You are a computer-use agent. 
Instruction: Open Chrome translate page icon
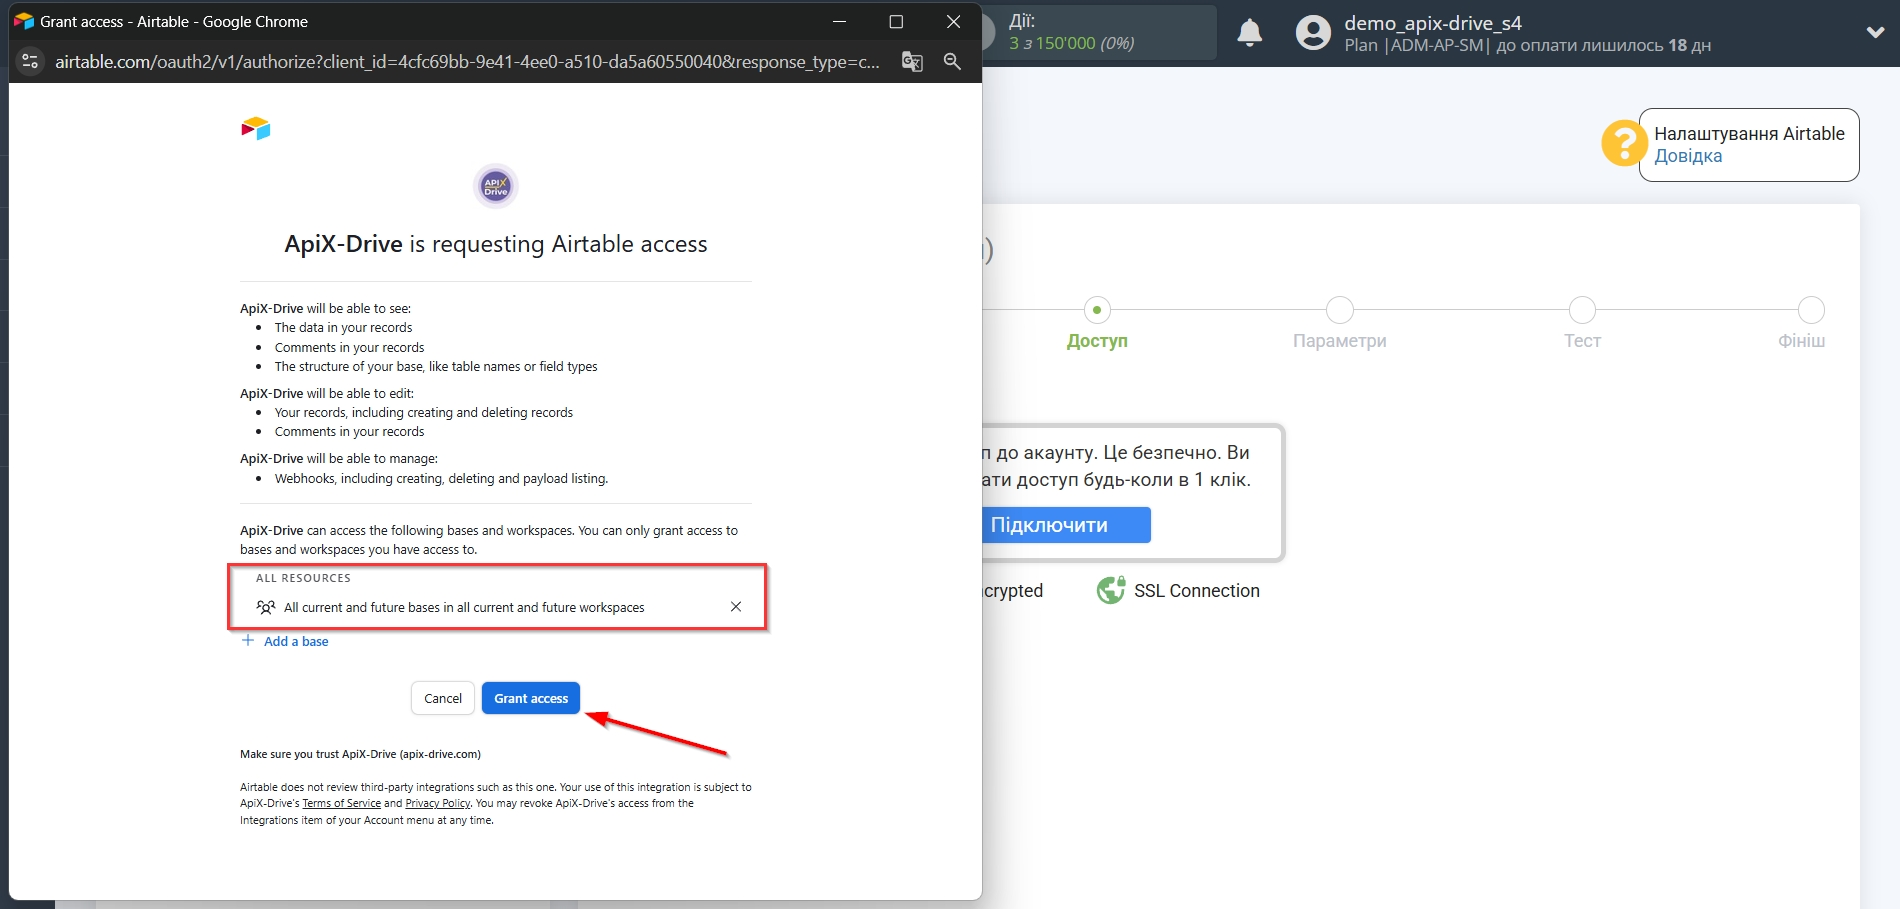(912, 61)
